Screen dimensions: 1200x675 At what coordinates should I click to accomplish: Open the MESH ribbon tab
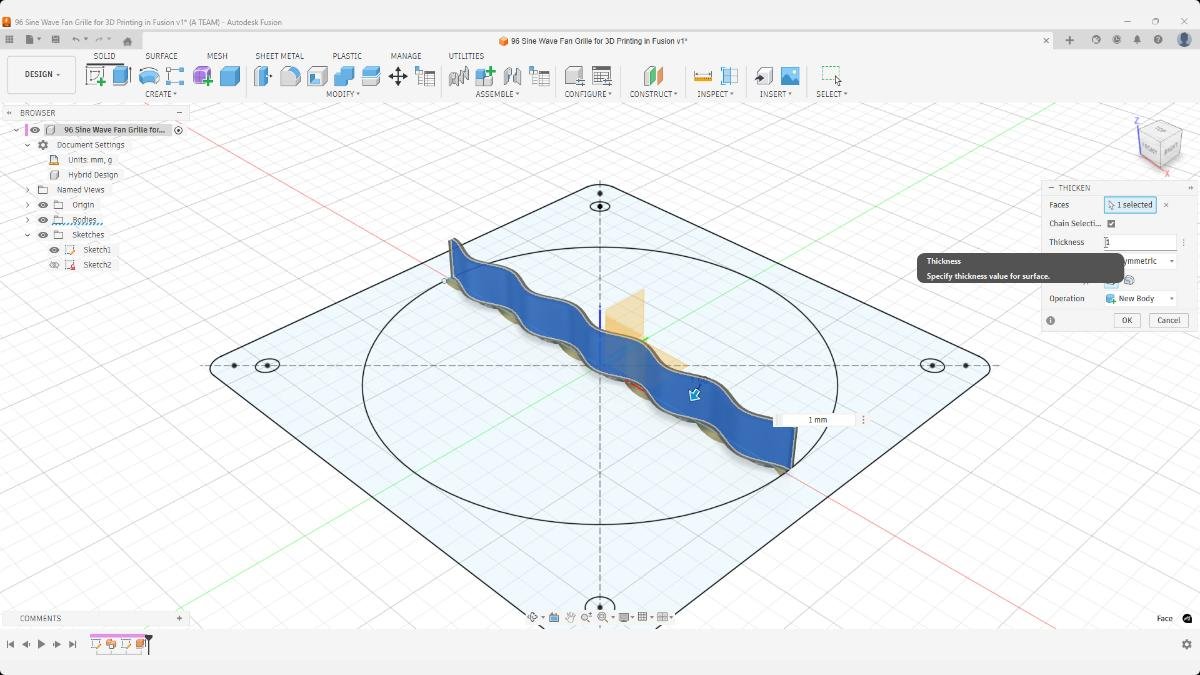(x=217, y=56)
